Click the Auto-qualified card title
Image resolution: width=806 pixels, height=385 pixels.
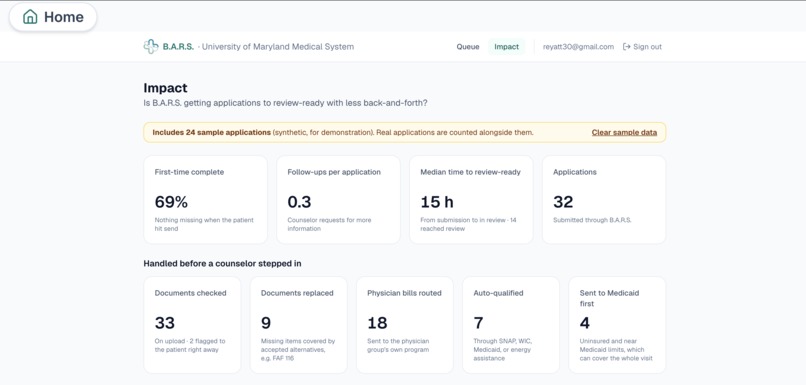498,293
